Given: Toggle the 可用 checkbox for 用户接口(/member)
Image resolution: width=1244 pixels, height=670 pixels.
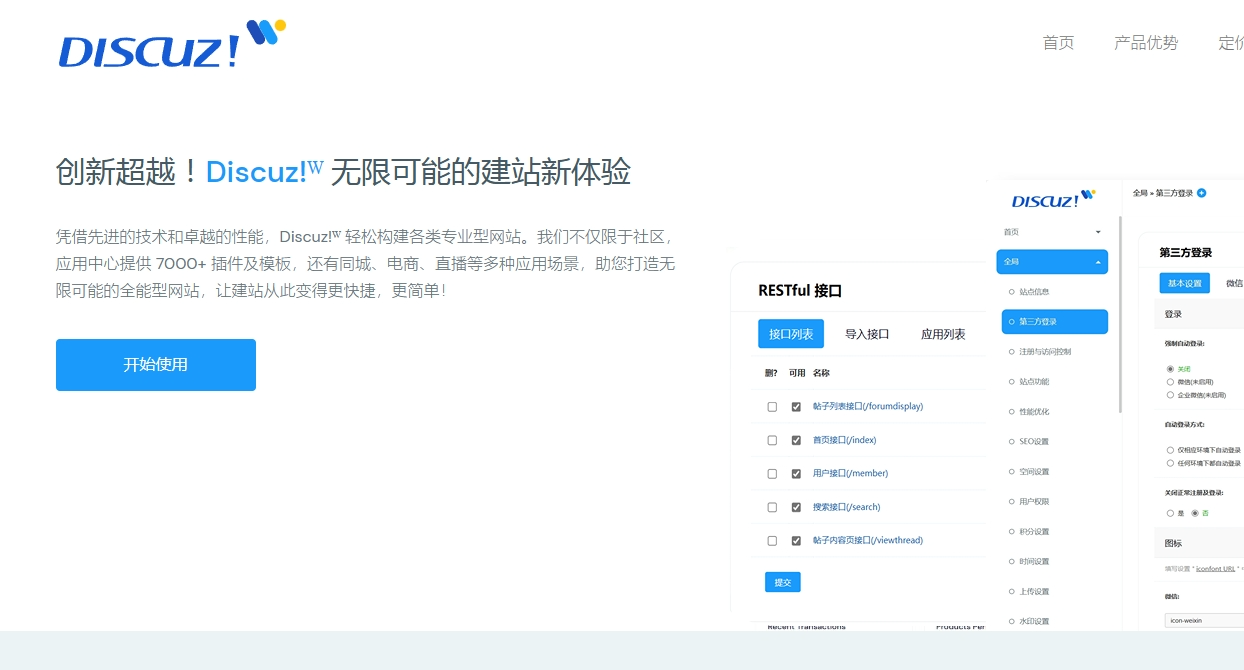Looking at the screenshot, I should coord(796,474).
